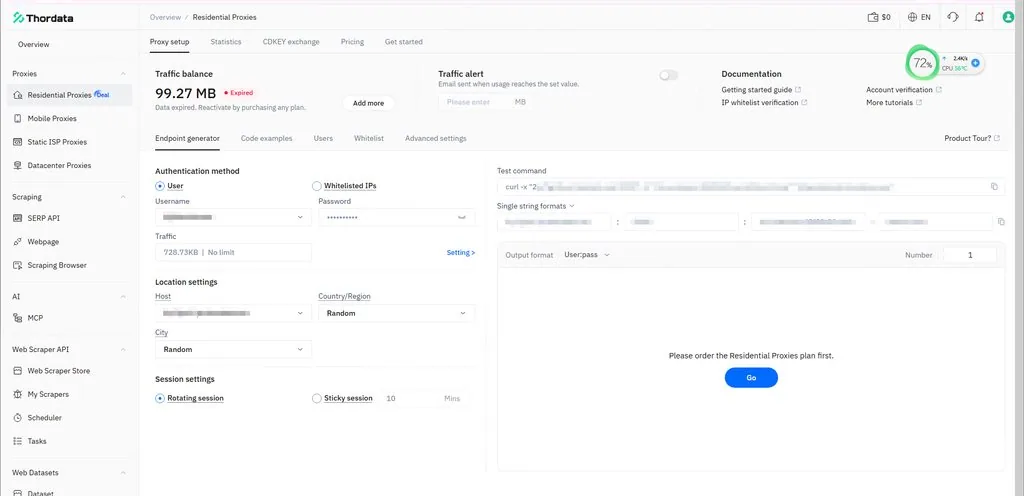Screen dimensions: 1024x496
Task: Collapse the Scraping sidebar section
Action: click(123, 197)
